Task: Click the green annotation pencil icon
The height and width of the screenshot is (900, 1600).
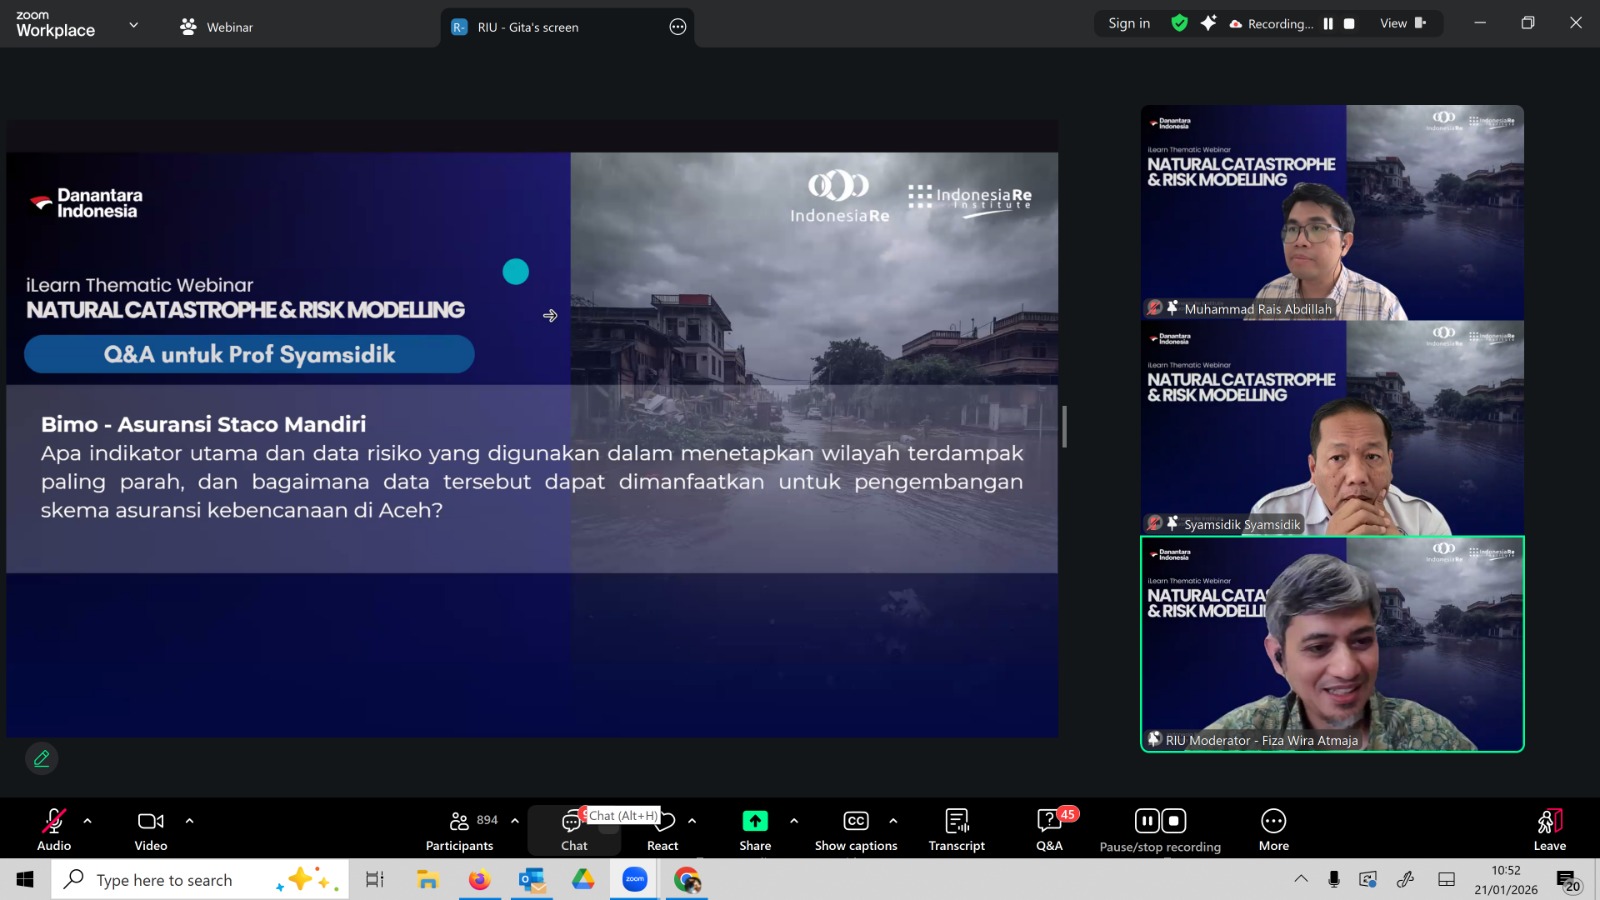Action: [x=42, y=759]
